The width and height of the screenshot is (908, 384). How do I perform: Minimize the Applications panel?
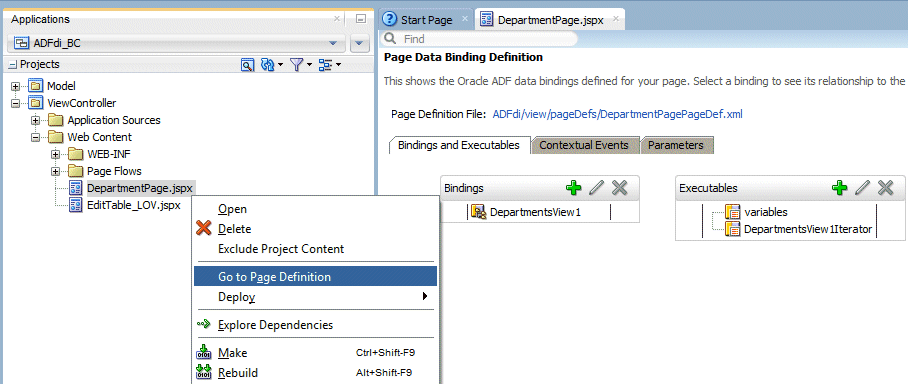click(361, 19)
